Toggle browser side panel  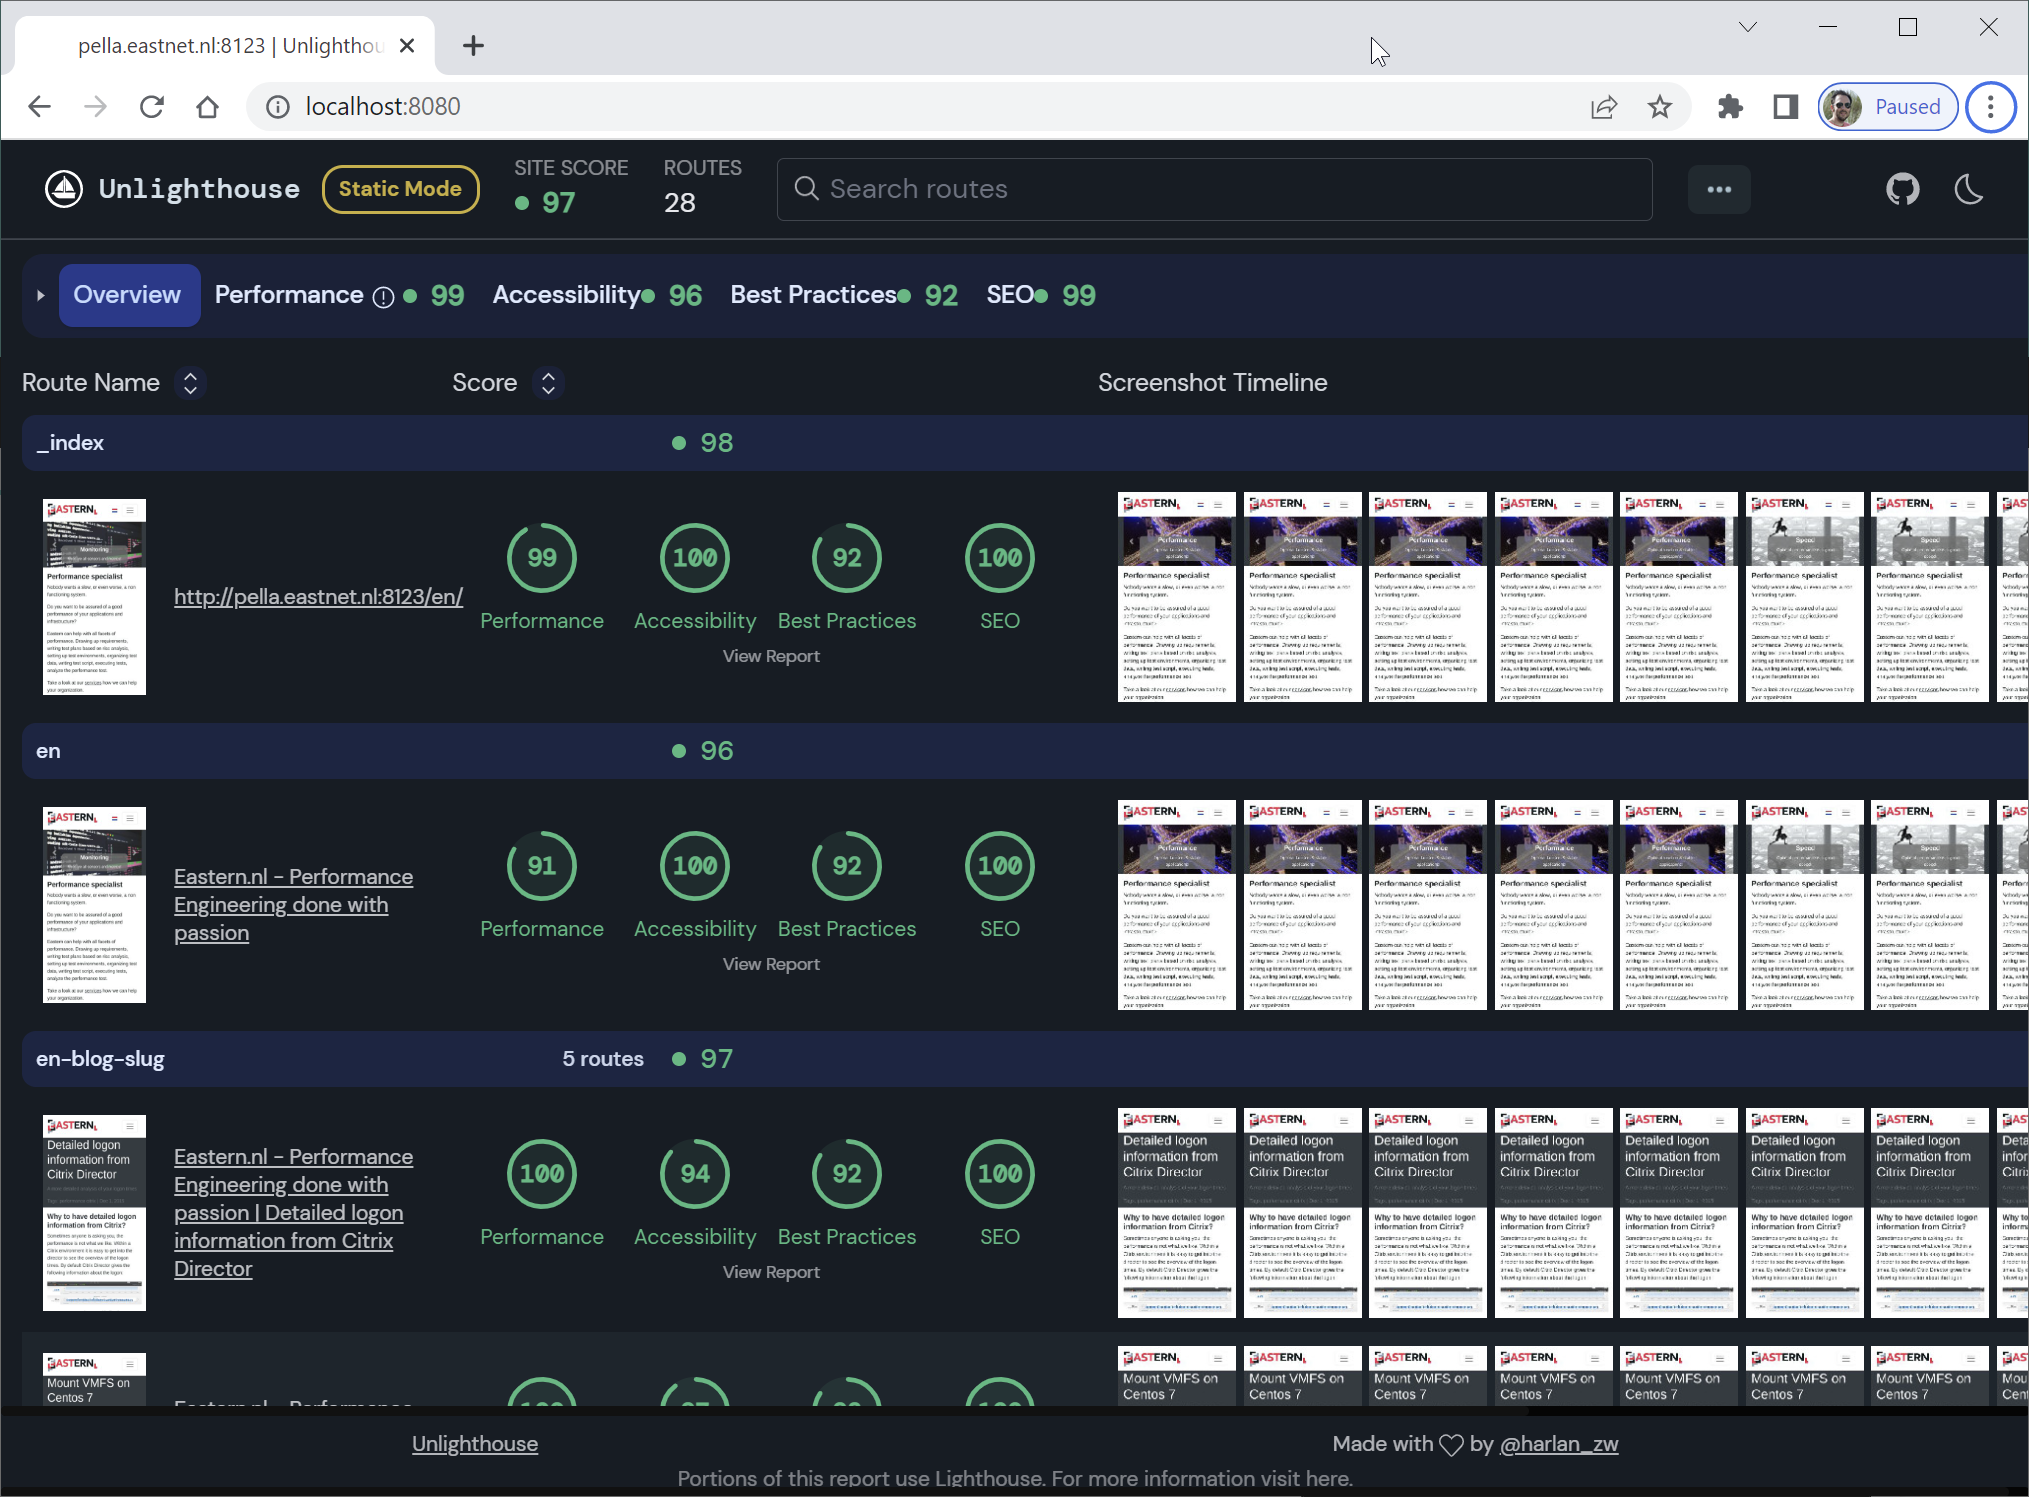1785,107
